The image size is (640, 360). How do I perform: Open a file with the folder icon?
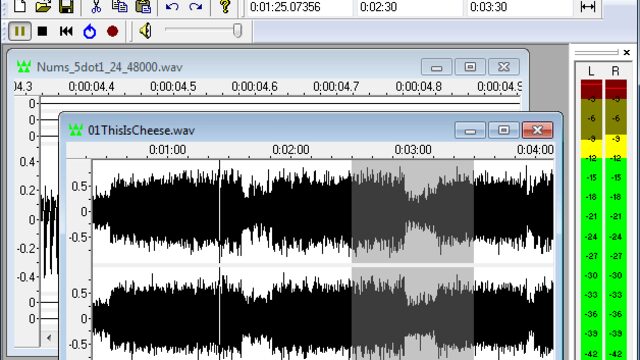coord(43,6)
